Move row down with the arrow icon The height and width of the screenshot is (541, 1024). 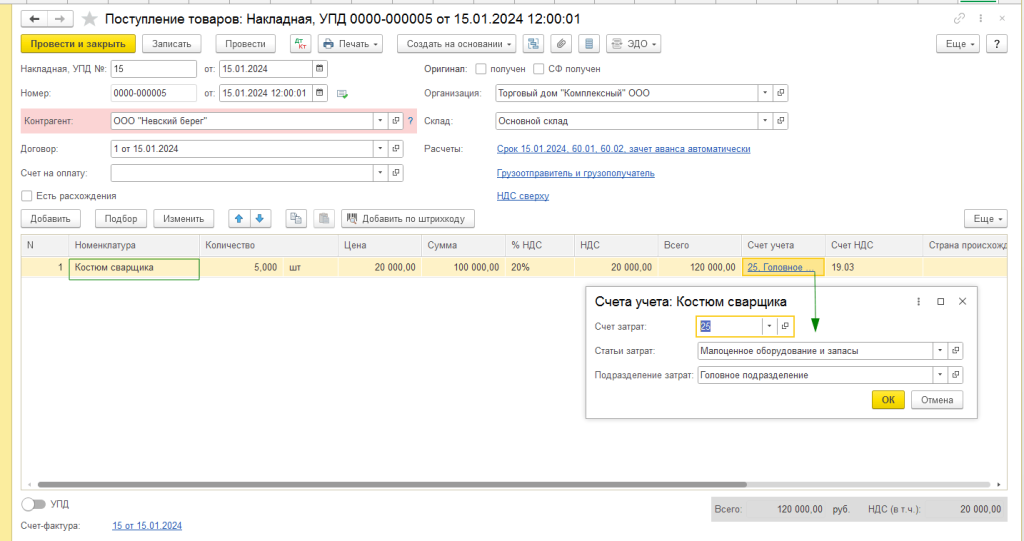pyautogui.click(x=258, y=219)
